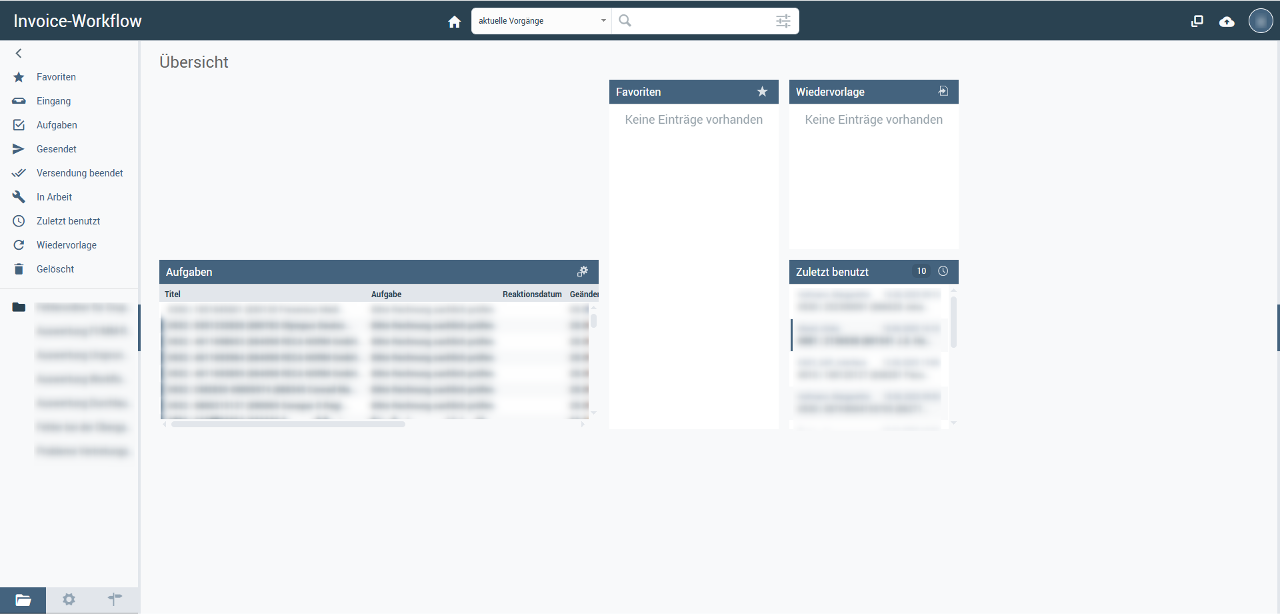
Task: Click the star icon in the Favoriten panel
Action: pos(762,92)
